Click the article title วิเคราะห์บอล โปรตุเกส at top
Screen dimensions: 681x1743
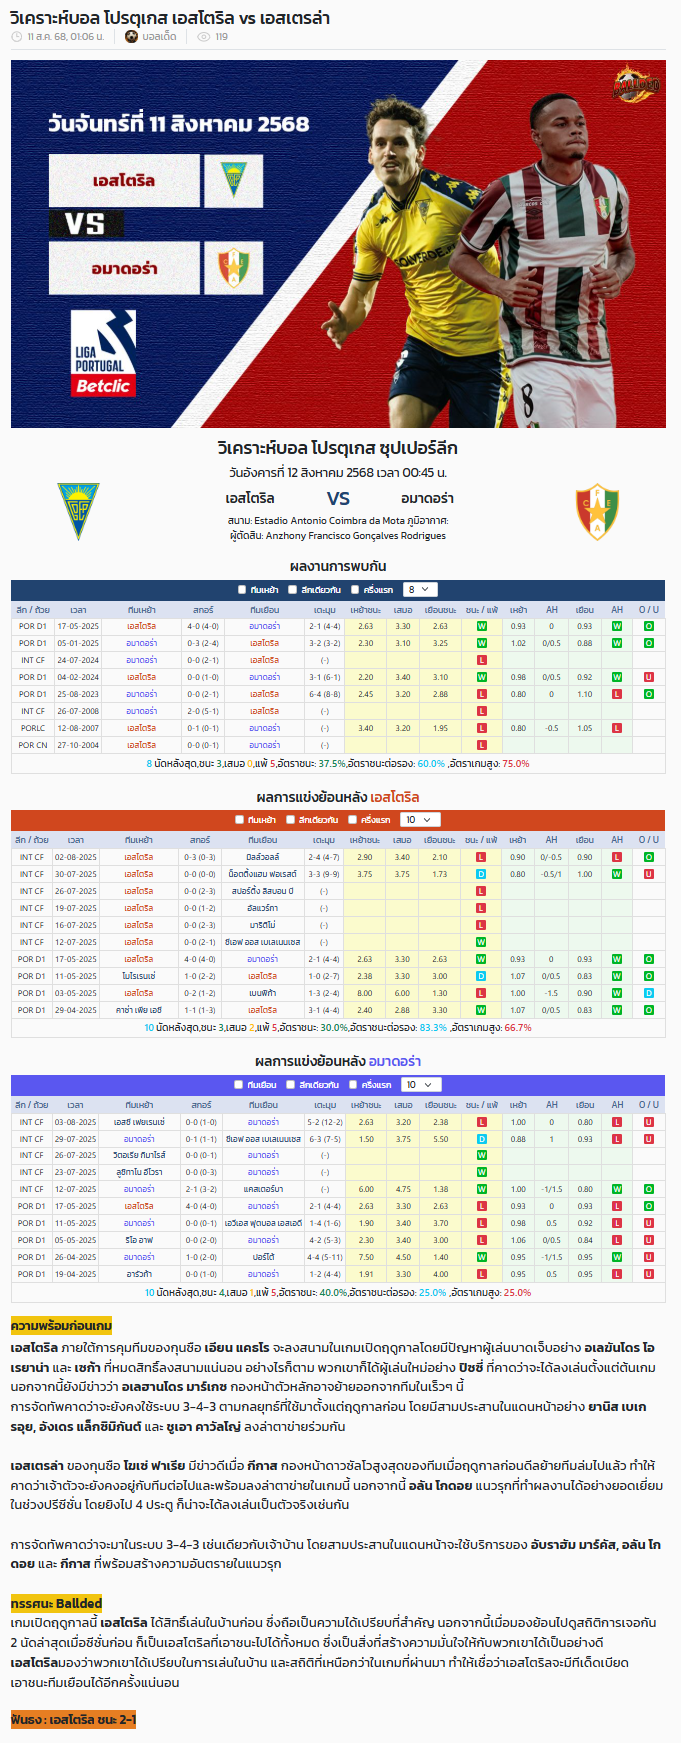click(x=170, y=17)
